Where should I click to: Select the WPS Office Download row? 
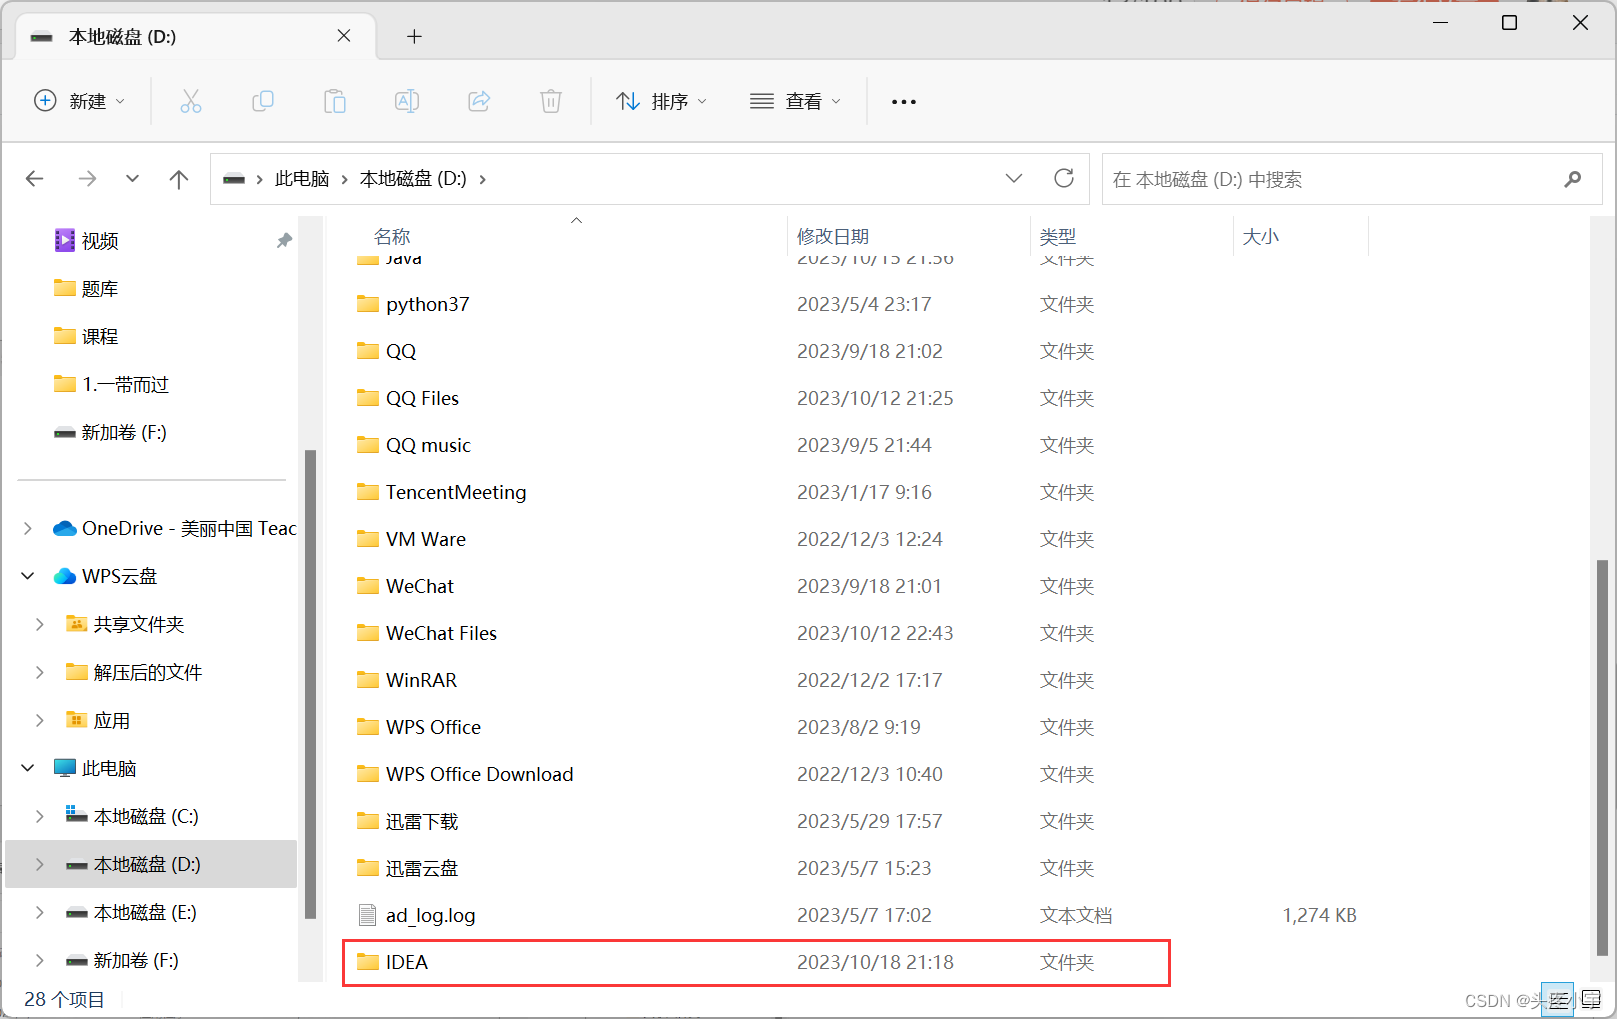[756, 774]
